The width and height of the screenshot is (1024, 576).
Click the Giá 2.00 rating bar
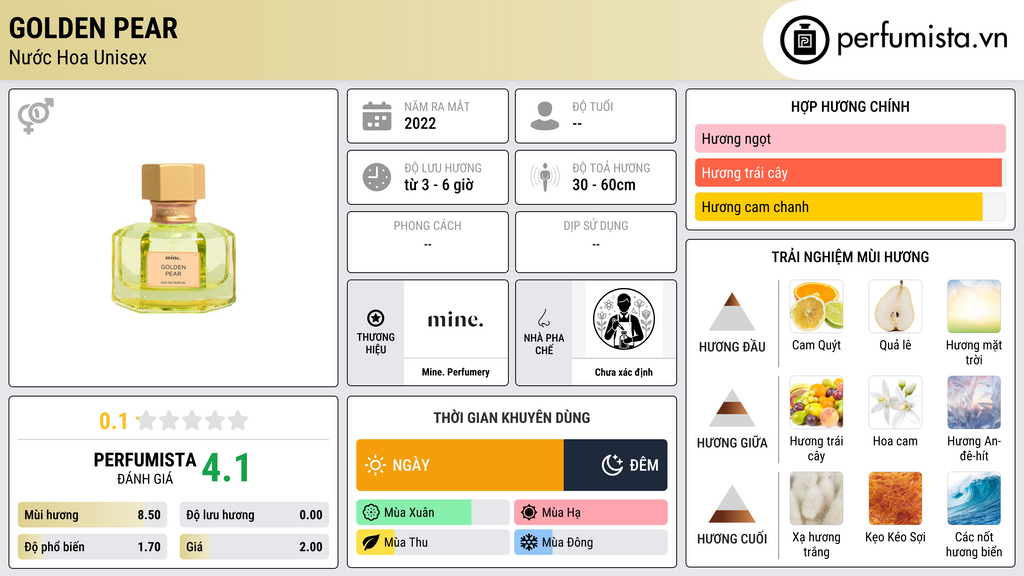pos(254,547)
